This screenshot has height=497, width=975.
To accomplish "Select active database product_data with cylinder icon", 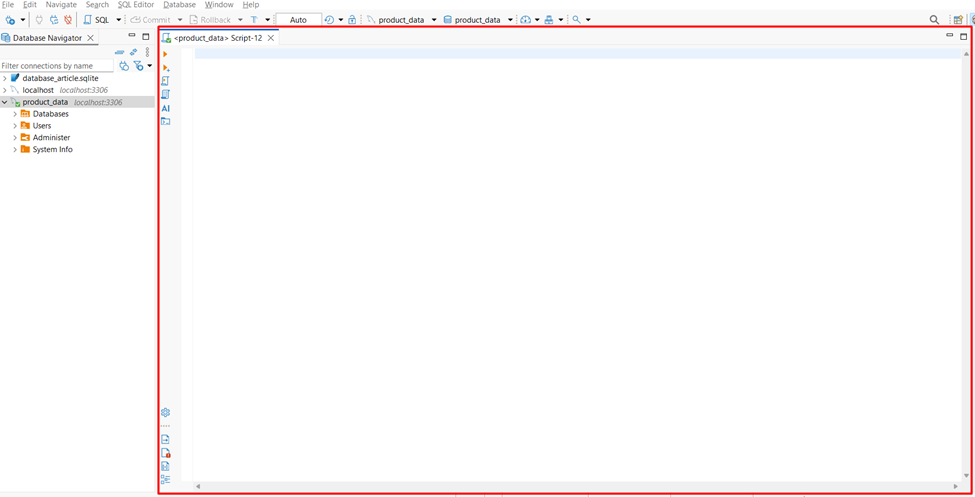I will click(x=478, y=20).
